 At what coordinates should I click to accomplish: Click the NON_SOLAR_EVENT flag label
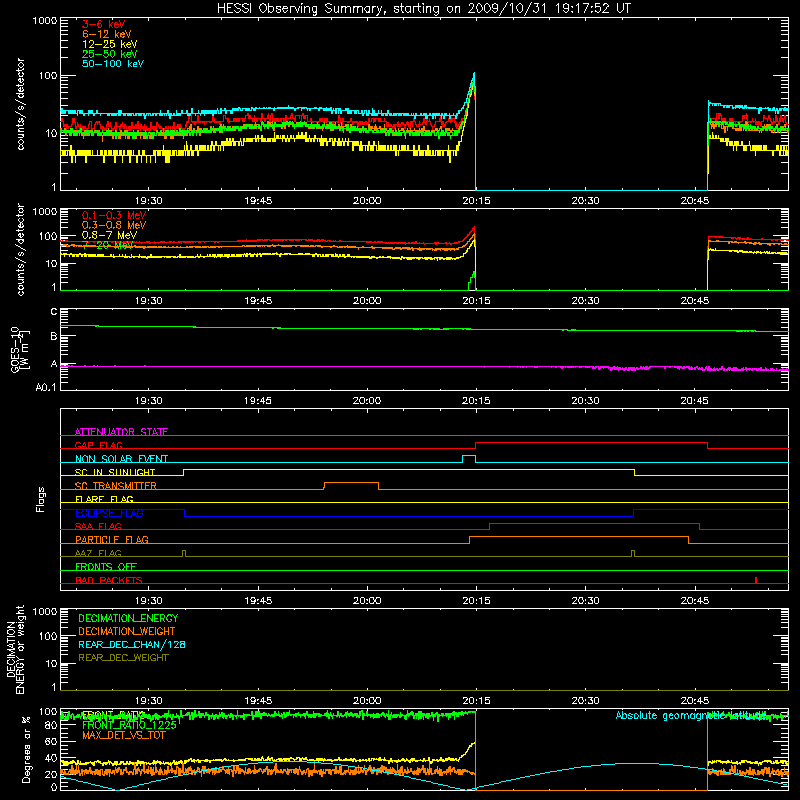click(x=121, y=459)
